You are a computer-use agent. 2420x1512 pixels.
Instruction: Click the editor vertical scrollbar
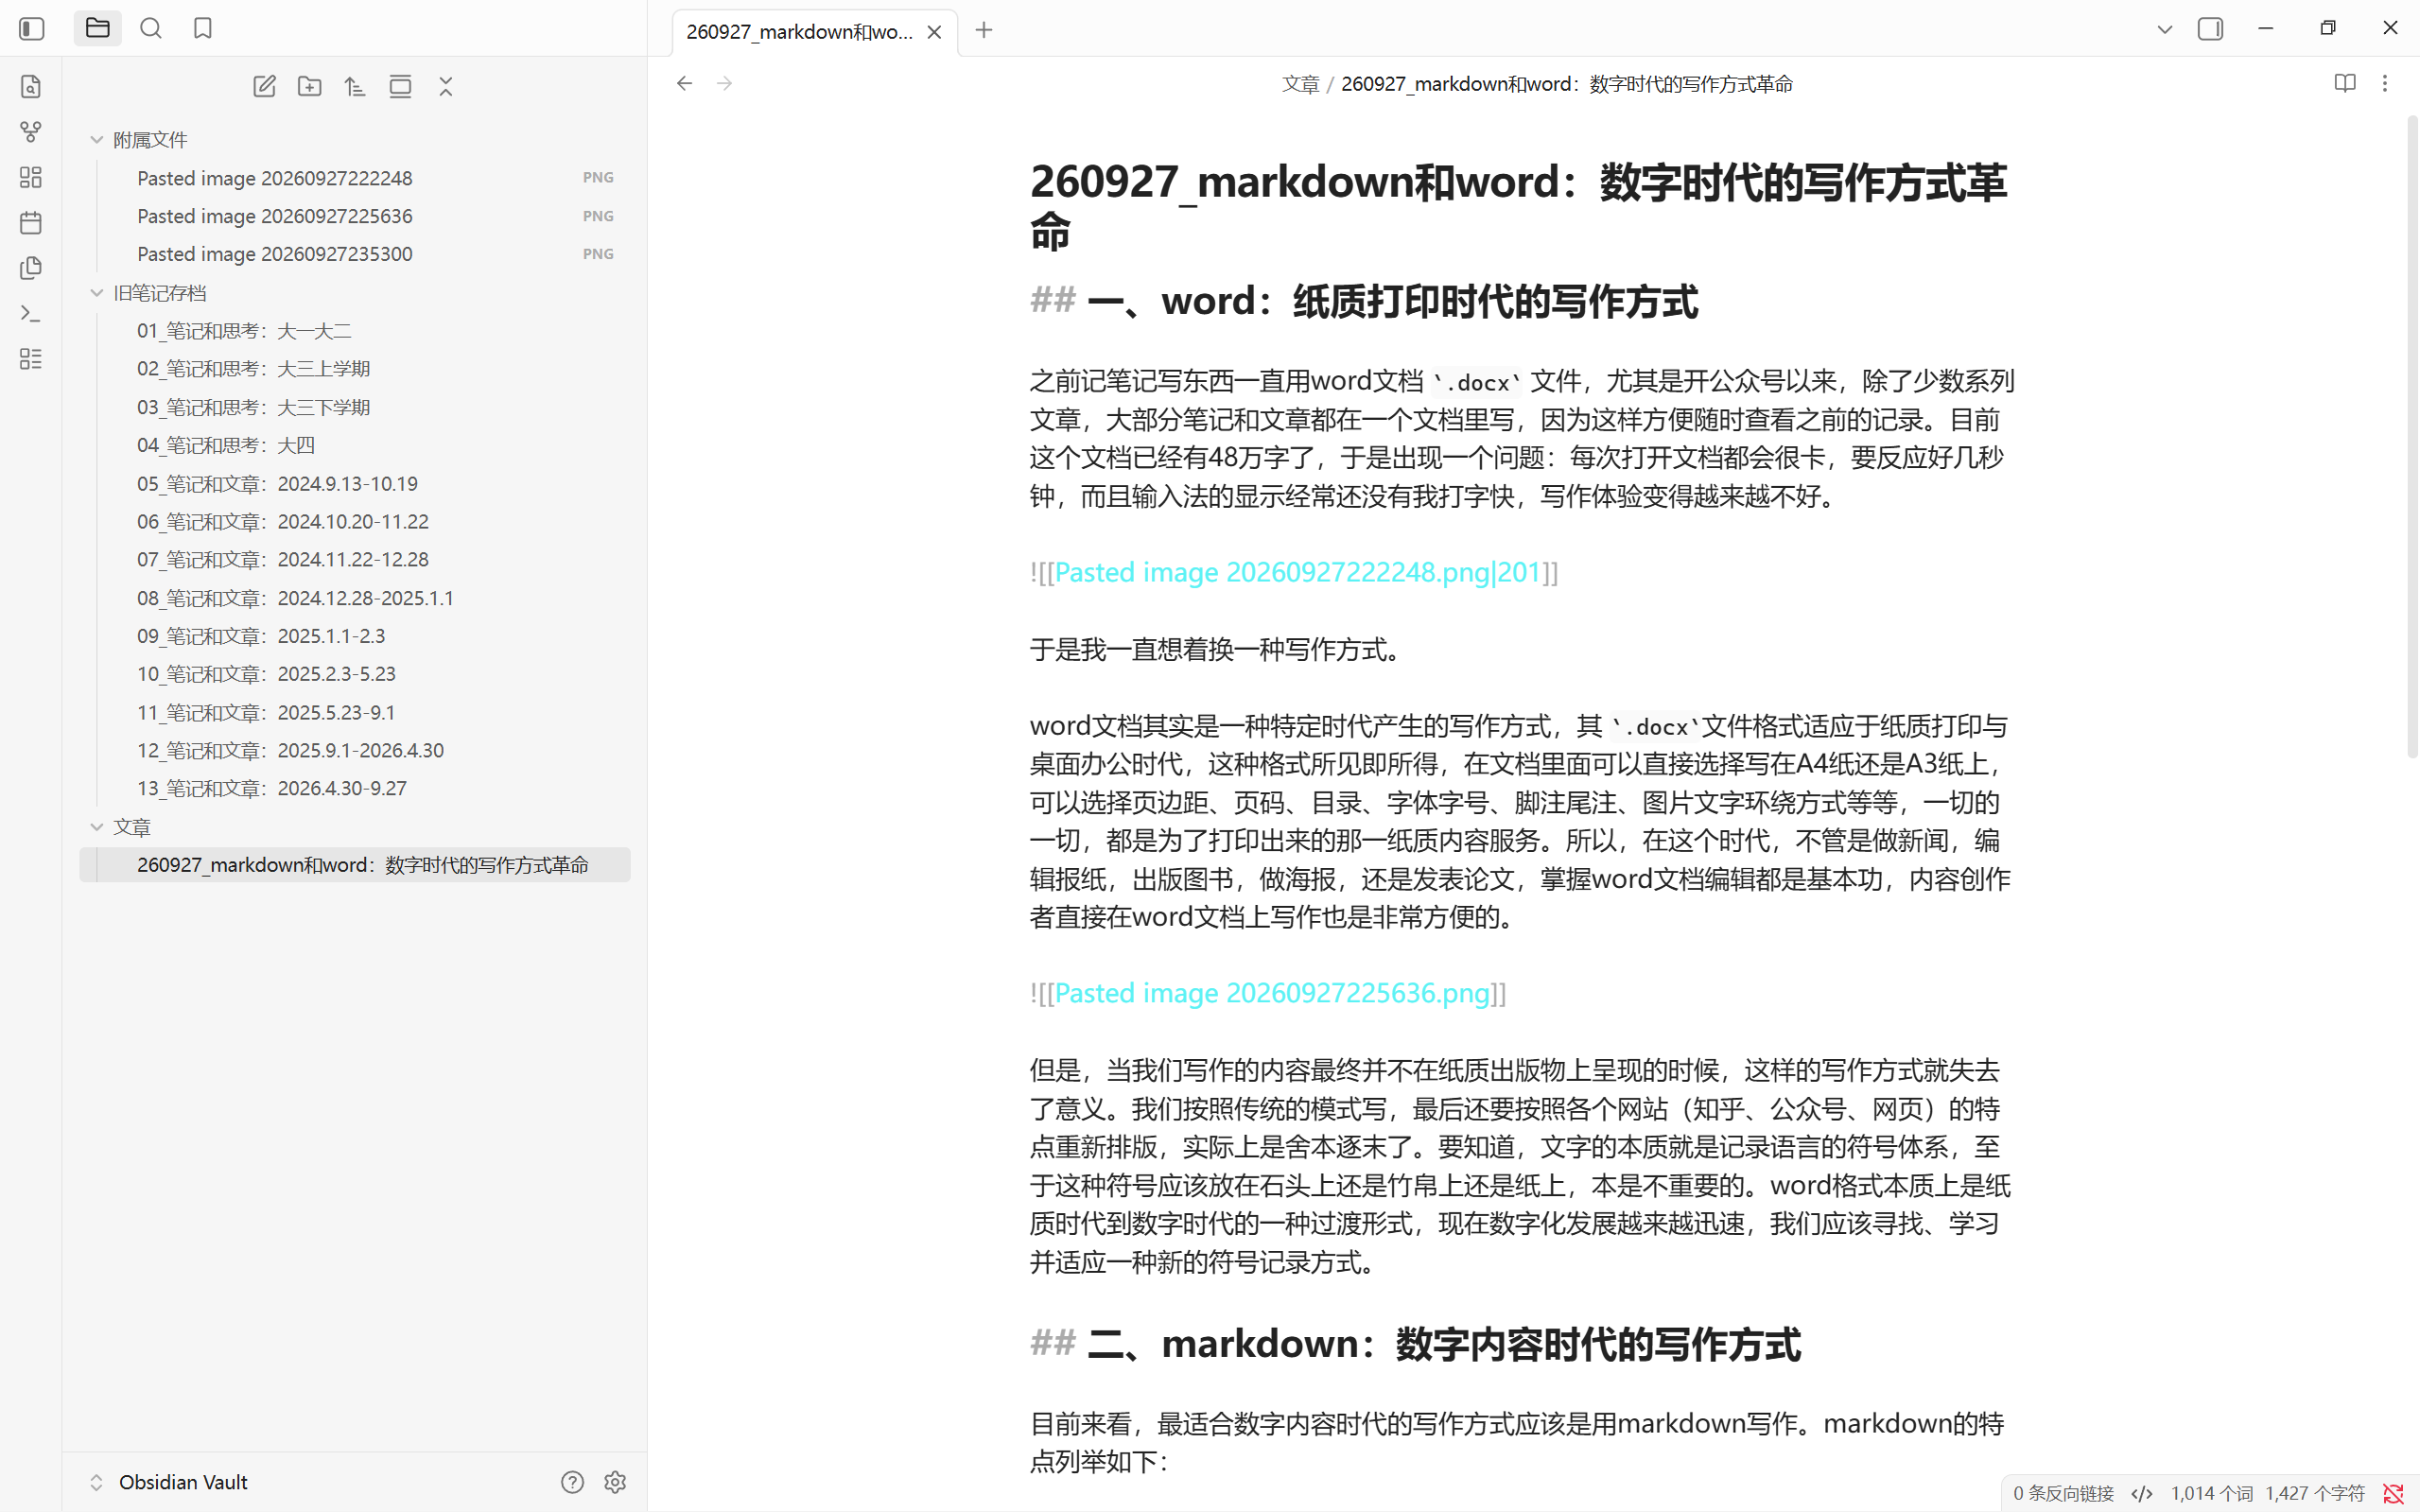tap(2412, 437)
